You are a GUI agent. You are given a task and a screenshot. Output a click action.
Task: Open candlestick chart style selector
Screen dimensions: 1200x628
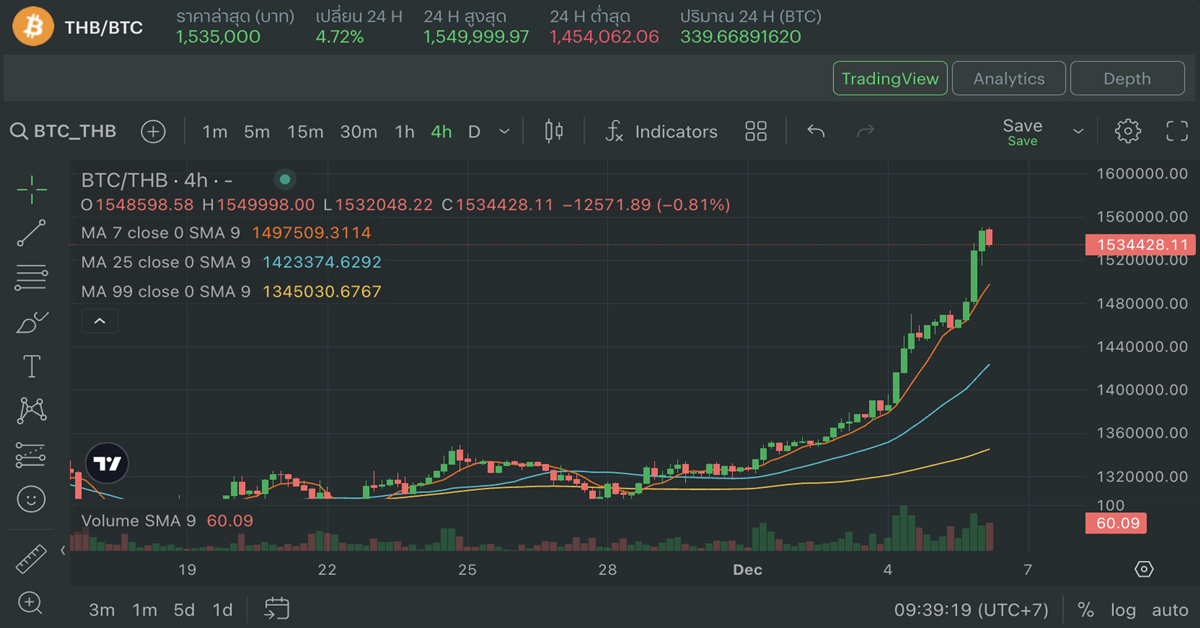tap(554, 131)
